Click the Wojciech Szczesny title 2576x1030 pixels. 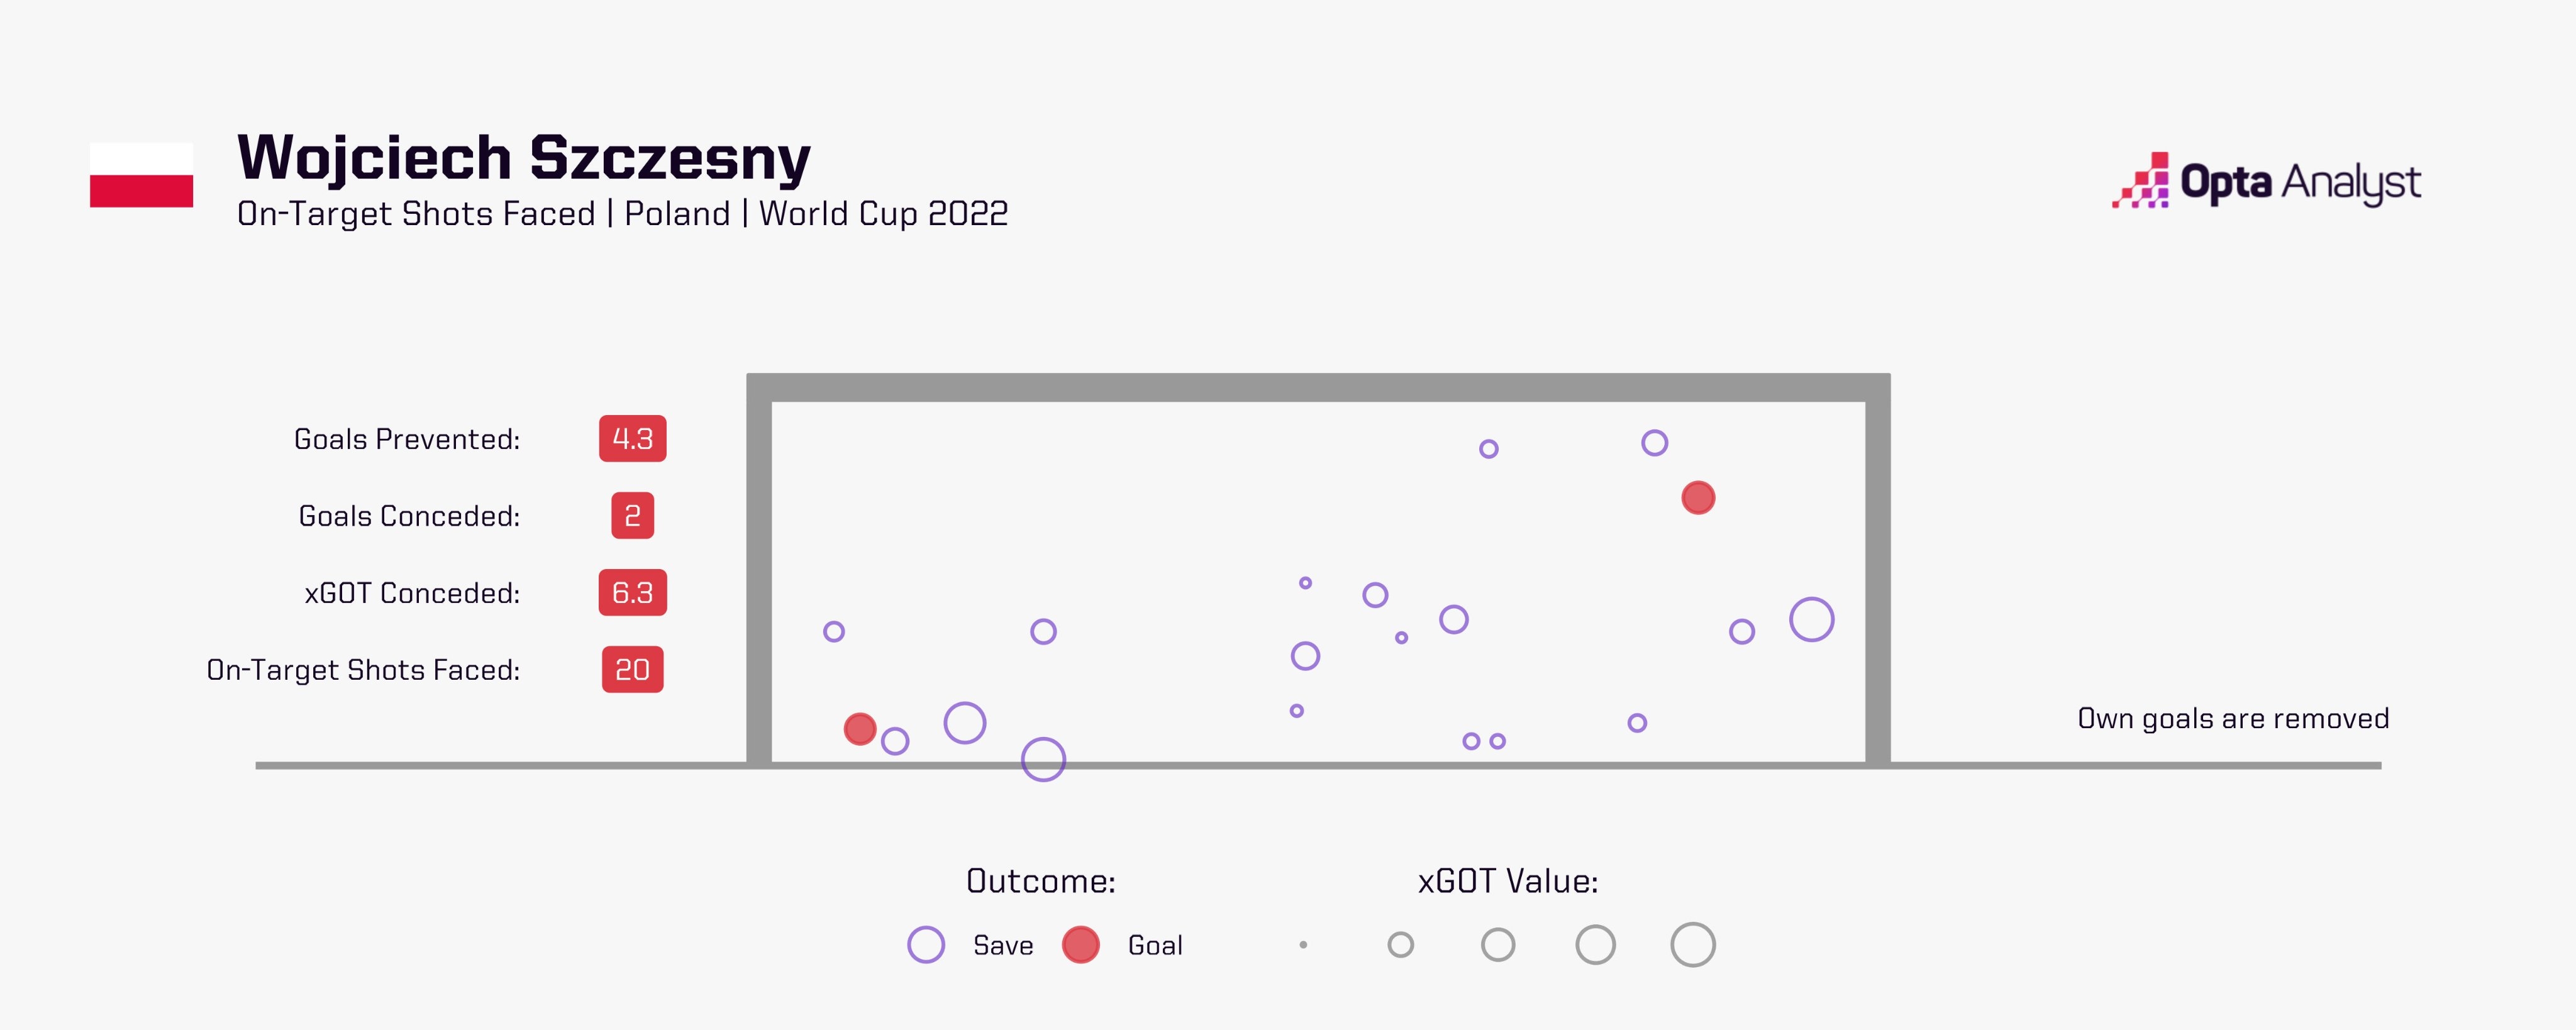pos(524,158)
